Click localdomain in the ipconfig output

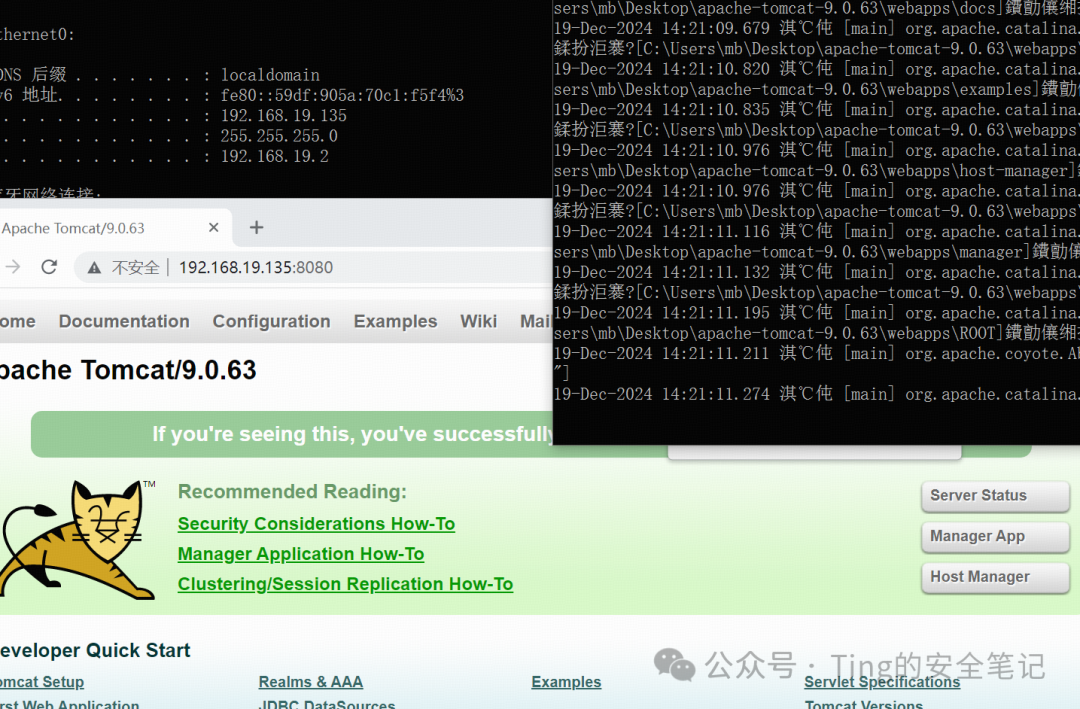tap(270, 75)
